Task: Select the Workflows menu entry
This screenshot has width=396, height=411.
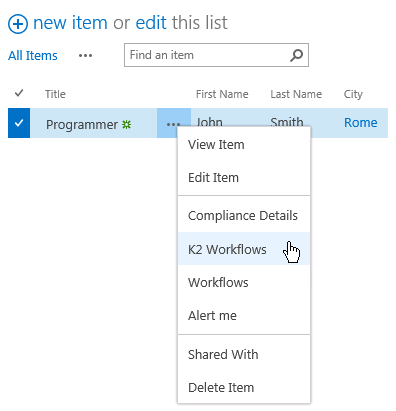Action: click(x=244, y=282)
